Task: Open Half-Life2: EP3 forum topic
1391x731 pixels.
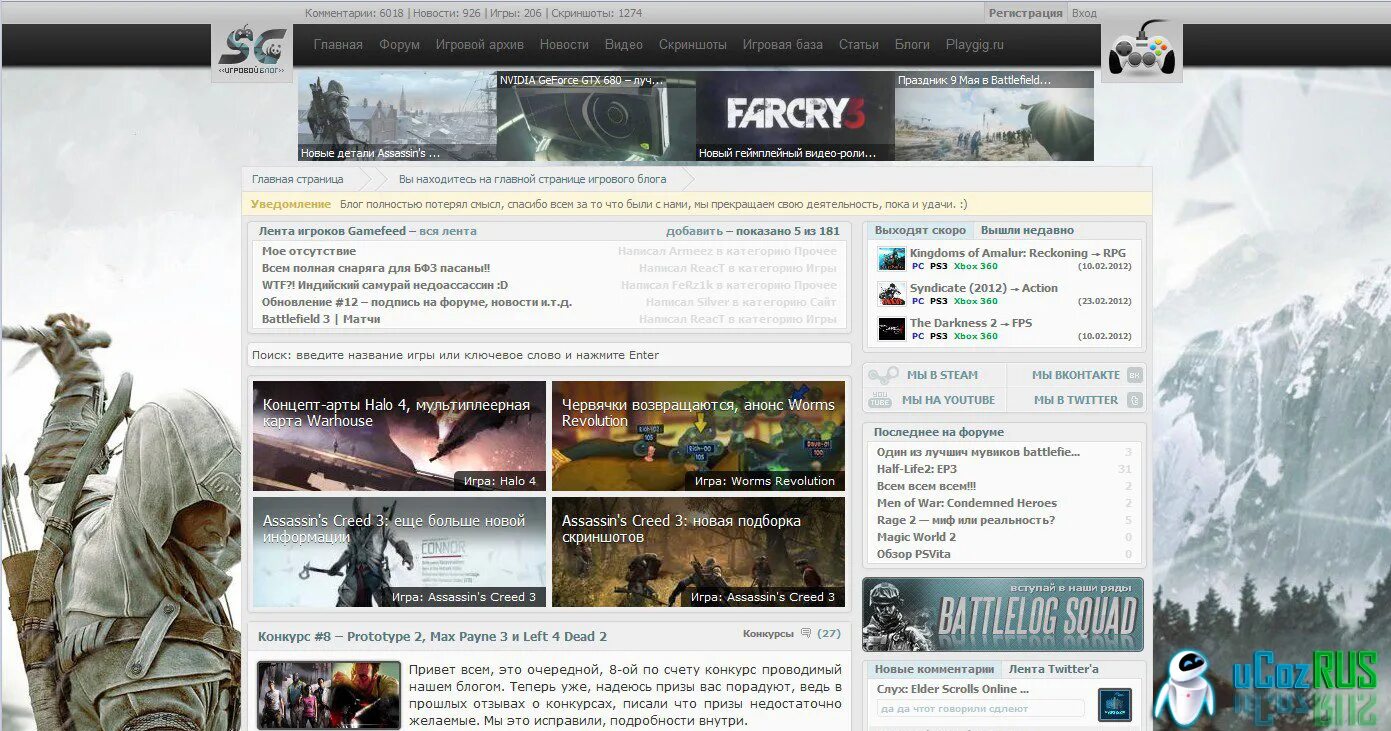Action: point(917,469)
